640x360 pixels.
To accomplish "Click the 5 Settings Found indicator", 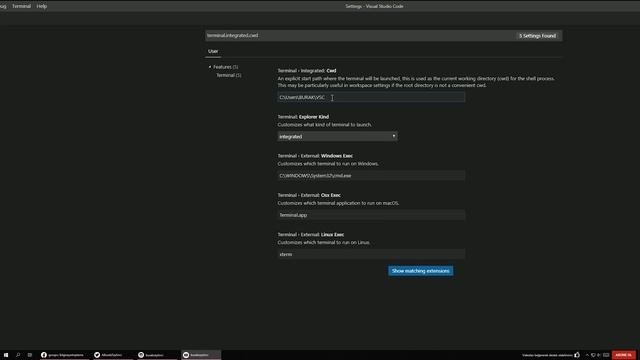I will pyautogui.click(x=537, y=36).
